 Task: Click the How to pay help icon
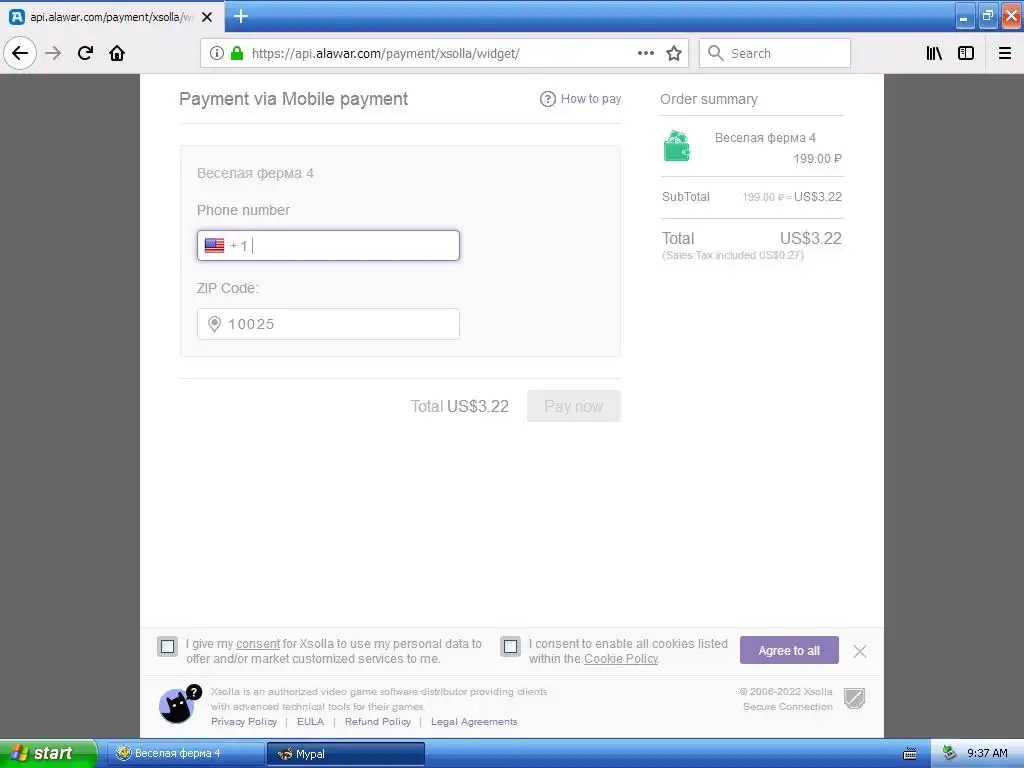pyautogui.click(x=547, y=99)
